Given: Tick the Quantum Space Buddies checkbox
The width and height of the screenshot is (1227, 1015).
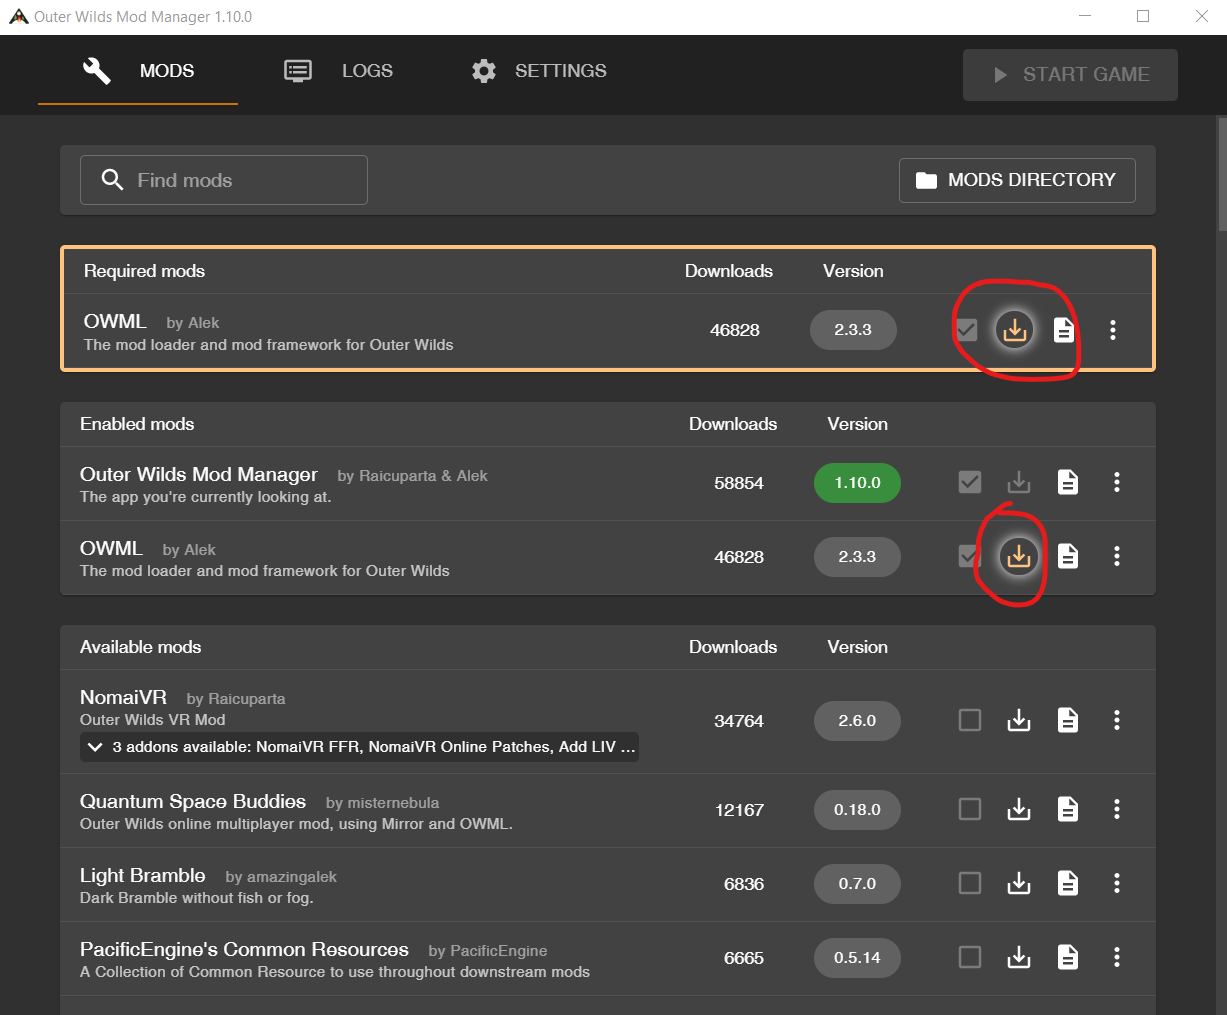Looking at the screenshot, I should click(x=969, y=809).
